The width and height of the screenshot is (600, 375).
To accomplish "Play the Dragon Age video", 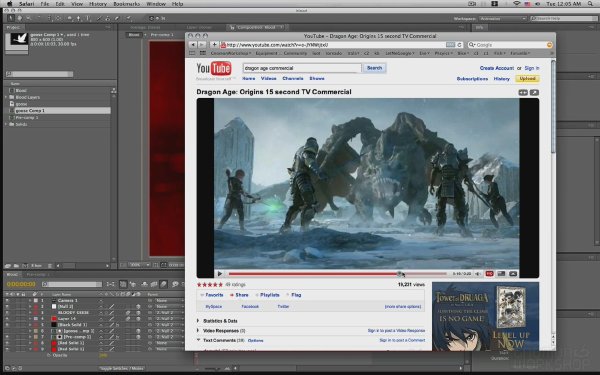I will point(220,274).
